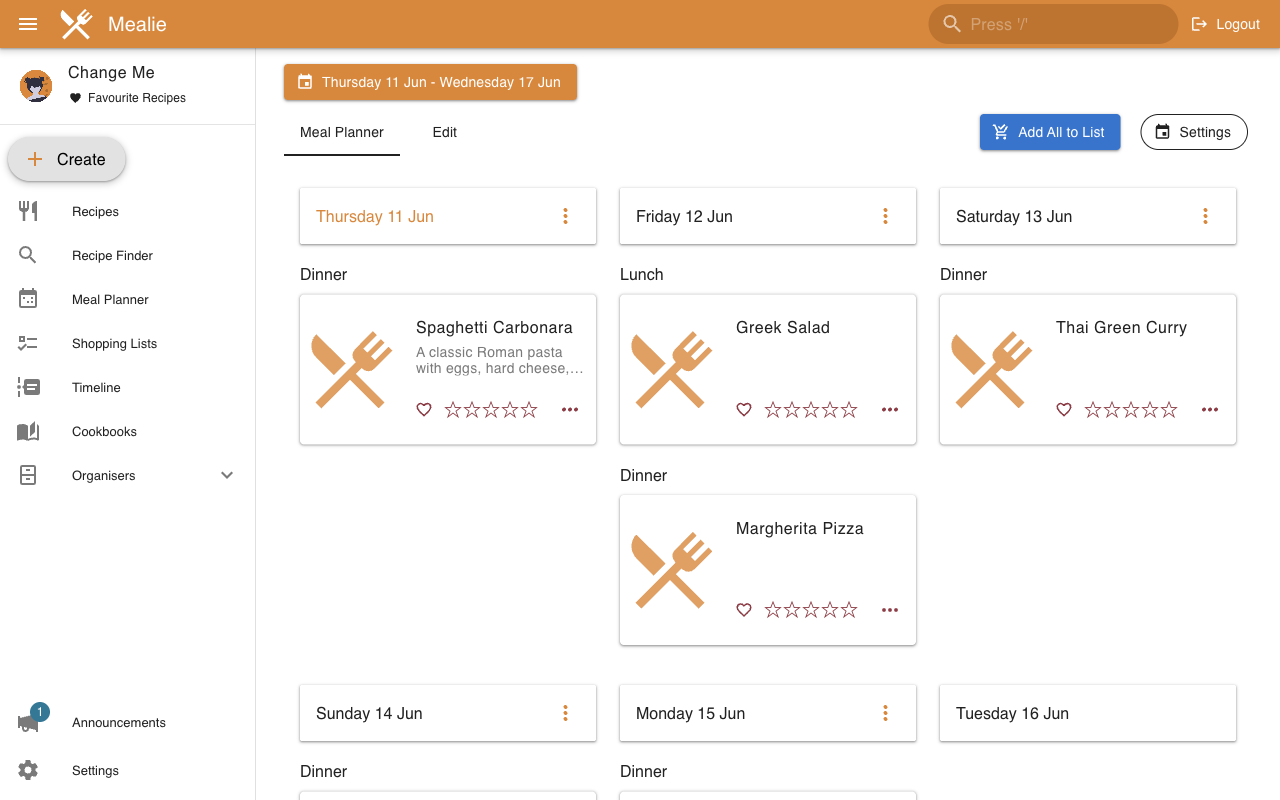Open Announcements with notification badge

[128, 722]
